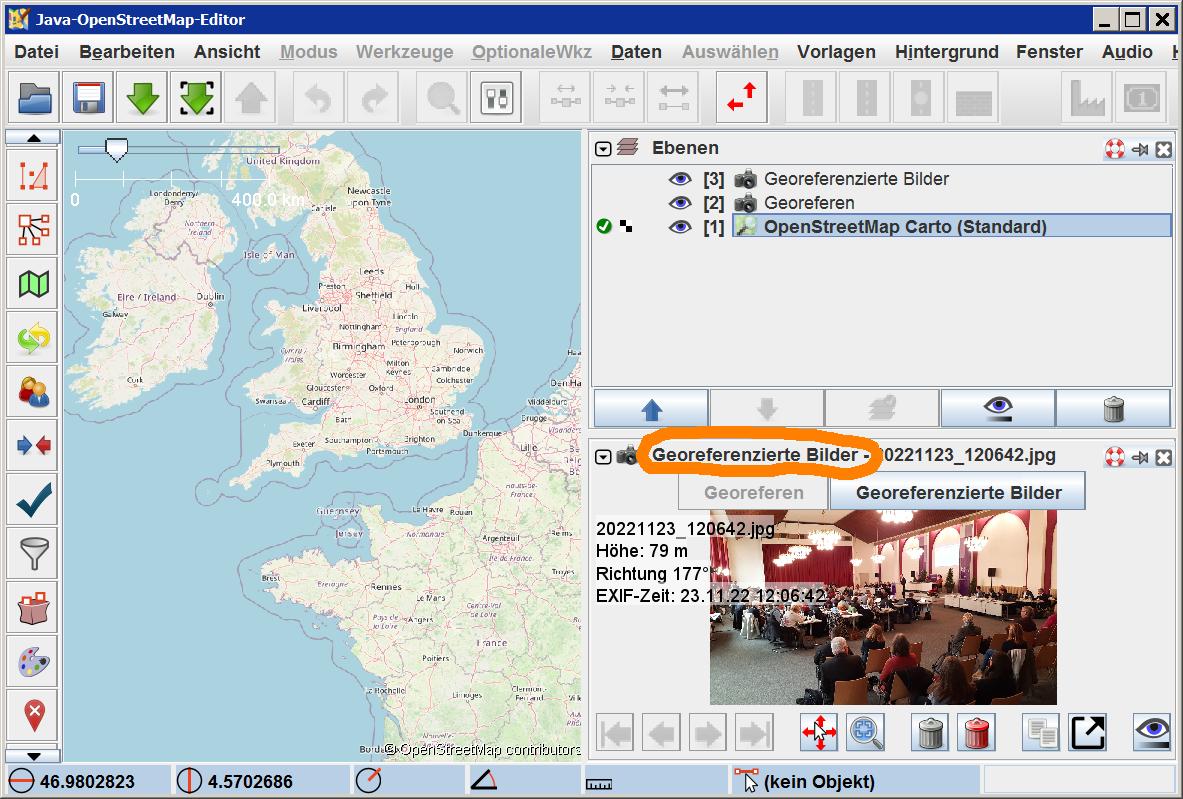
Task: Collapse the Georeferenzierte Bilder image panel
Action: click(603, 457)
